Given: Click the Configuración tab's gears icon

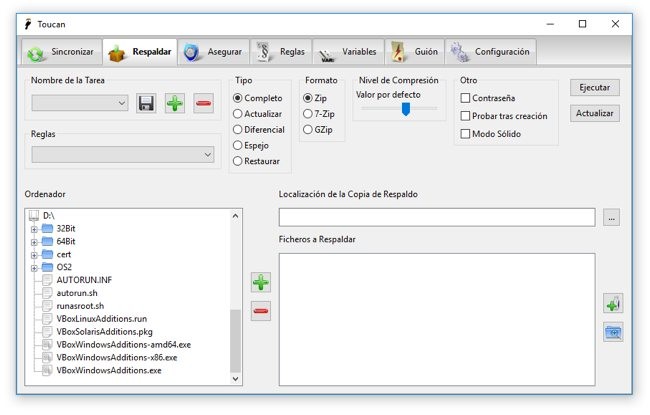Looking at the screenshot, I should (x=459, y=52).
